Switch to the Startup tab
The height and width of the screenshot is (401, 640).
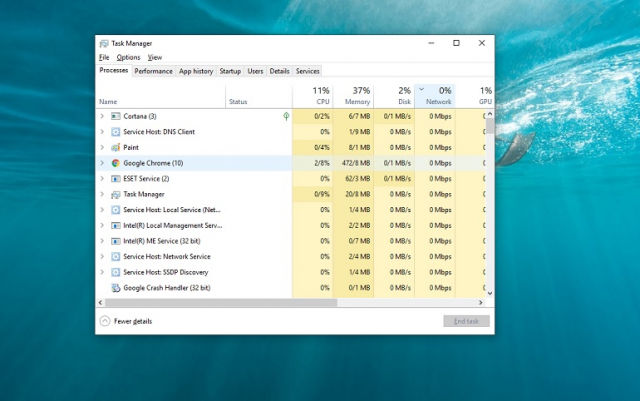[x=230, y=71]
